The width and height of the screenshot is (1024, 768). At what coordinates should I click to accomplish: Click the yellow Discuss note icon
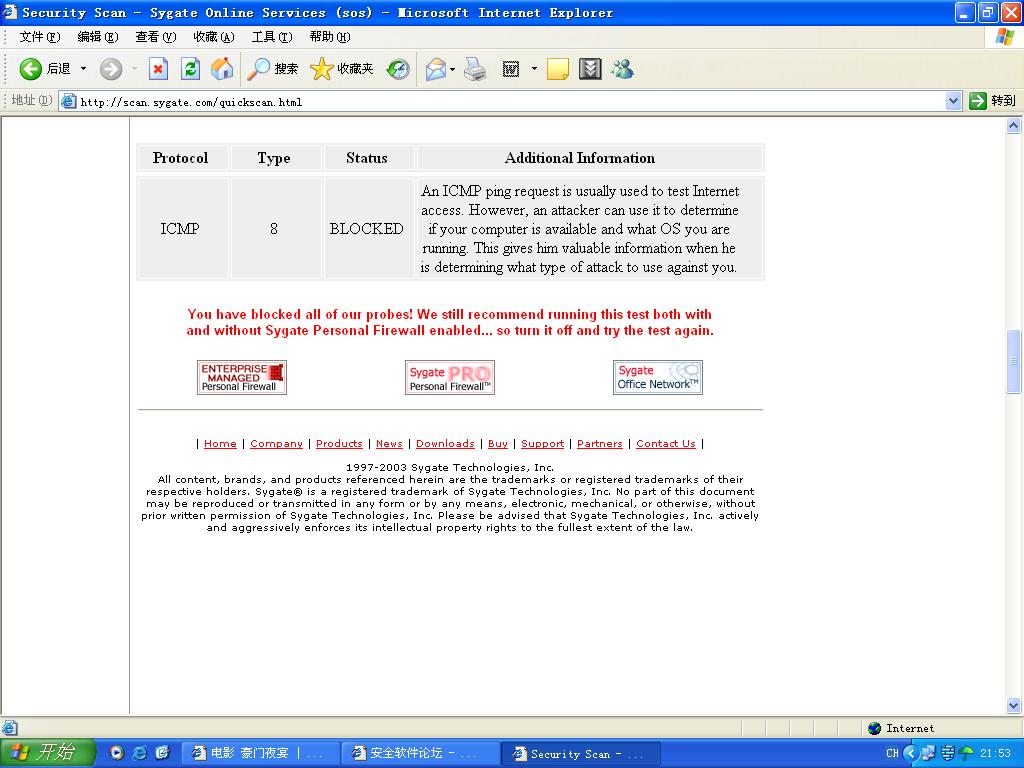(557, 69)
